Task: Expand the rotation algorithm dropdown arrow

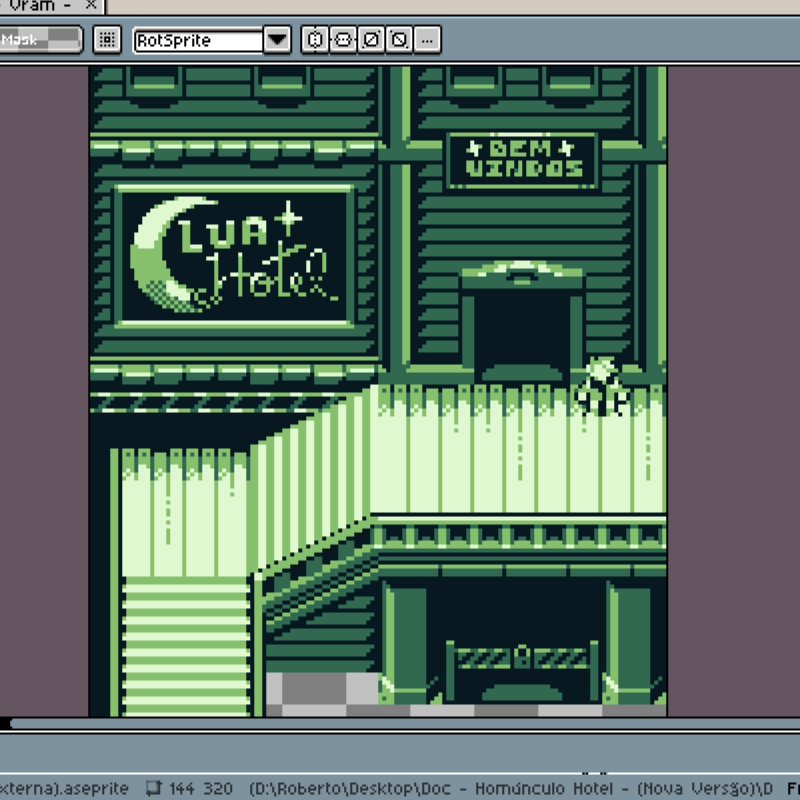Action: pos(278,40)
